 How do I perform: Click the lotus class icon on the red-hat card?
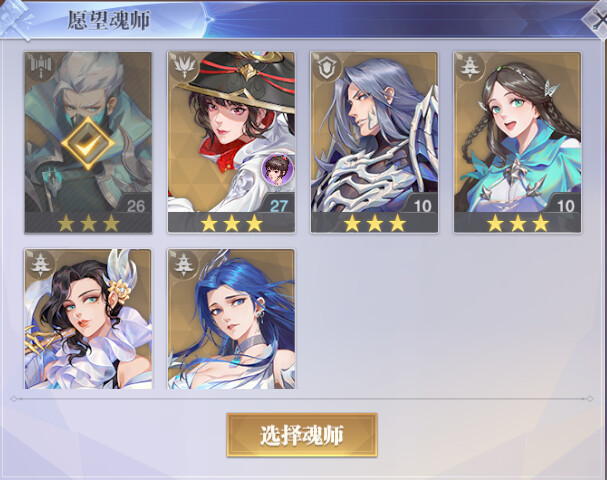tap(184, 67)
